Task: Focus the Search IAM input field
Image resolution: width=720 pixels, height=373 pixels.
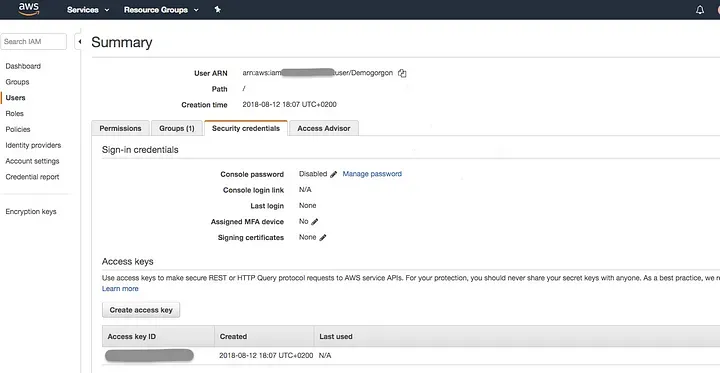Action: tap(34, 41)
